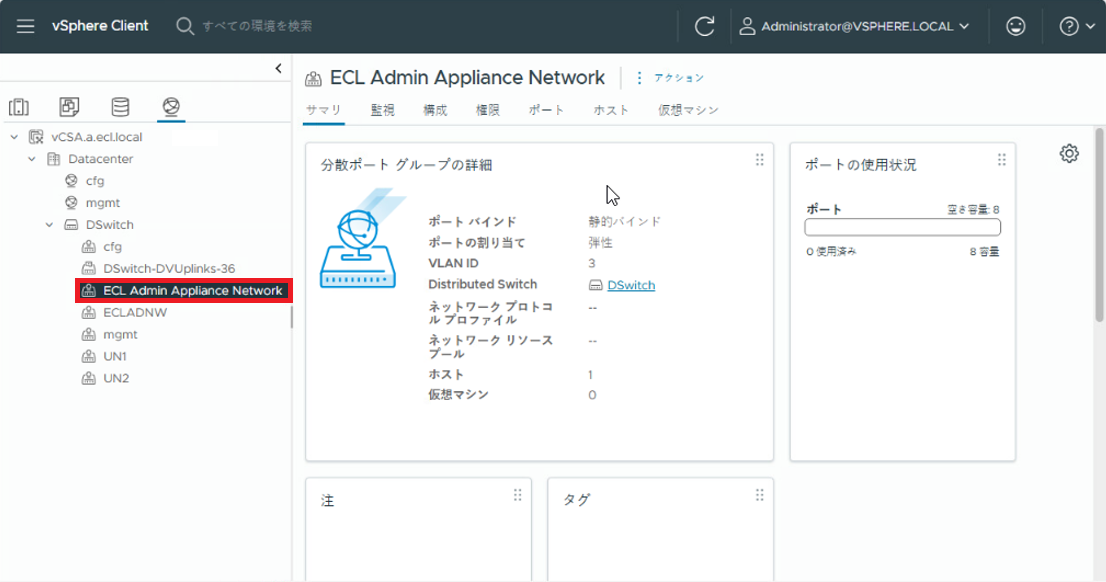Switch to Storage inventory view icon

point(120,107)
